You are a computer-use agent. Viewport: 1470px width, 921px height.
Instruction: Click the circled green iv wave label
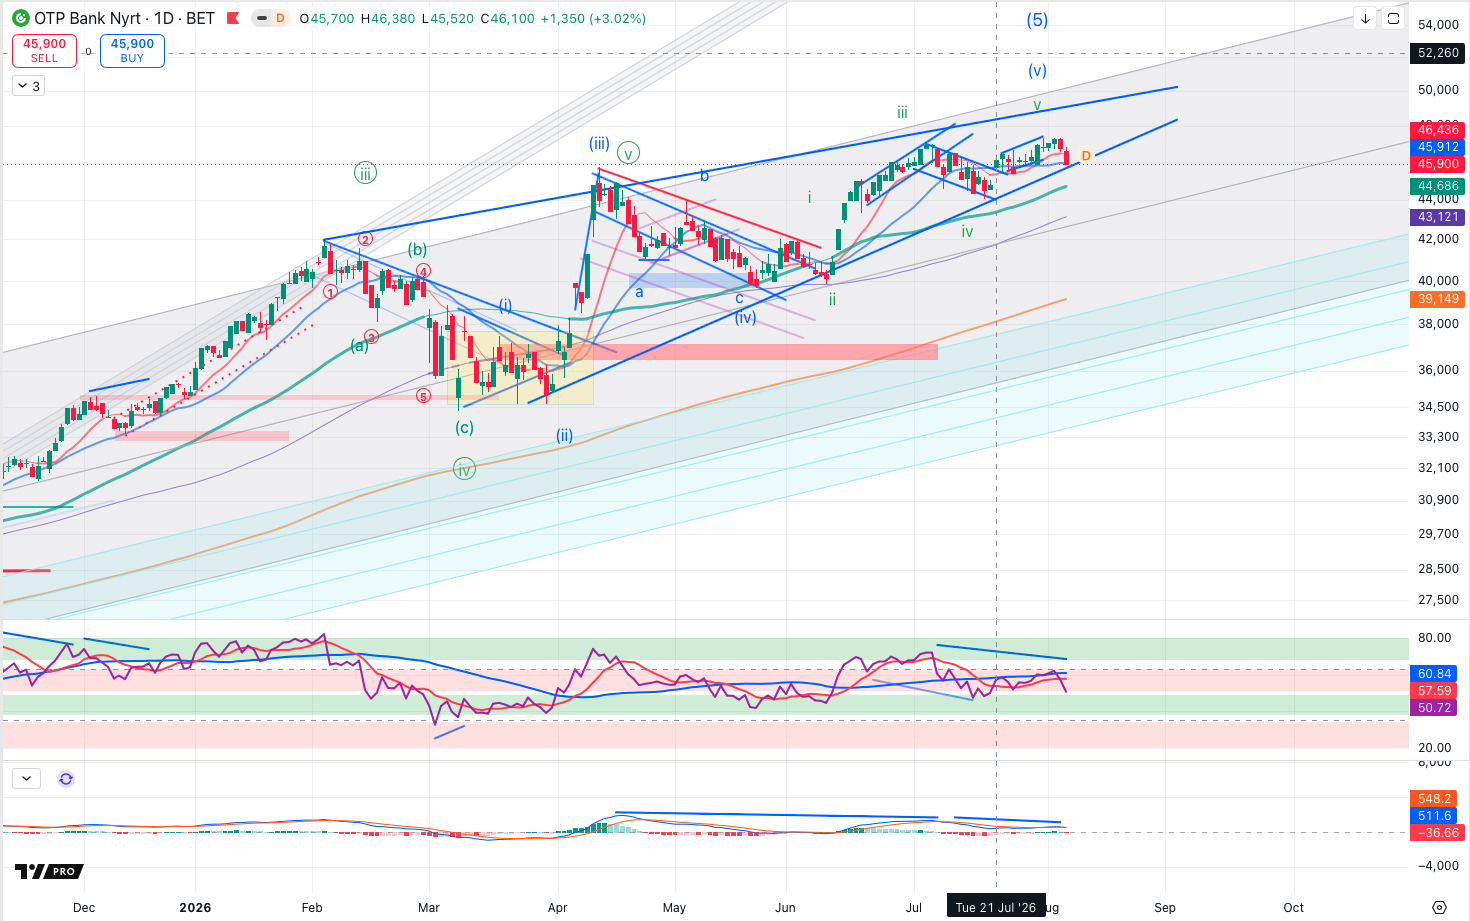click(x=463, y=469)
